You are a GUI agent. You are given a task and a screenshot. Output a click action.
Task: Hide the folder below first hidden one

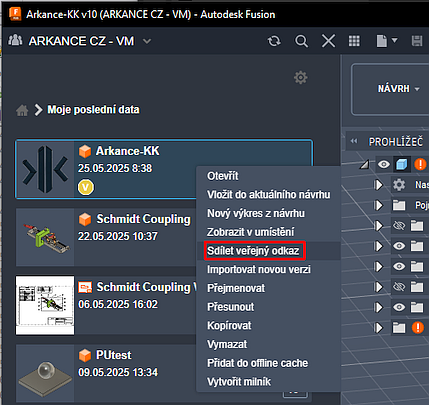pos(399,246)
